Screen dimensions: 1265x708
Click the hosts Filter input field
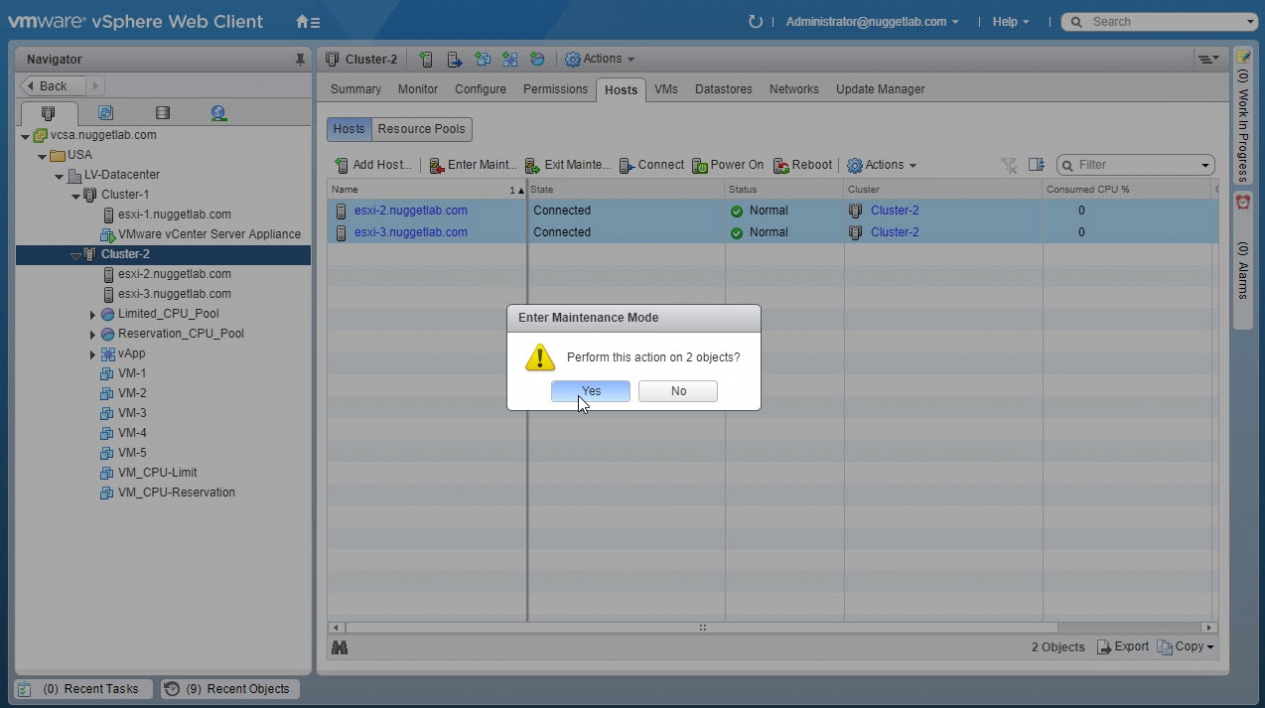click(1135, 165)
